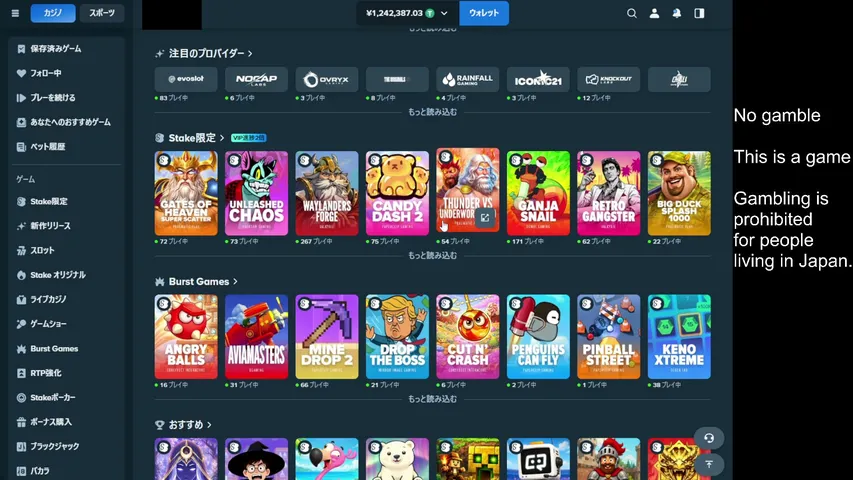853x480 pixels.
Task: Load more Stake限定 games with もっと読み込む
Action: point(432,256)
